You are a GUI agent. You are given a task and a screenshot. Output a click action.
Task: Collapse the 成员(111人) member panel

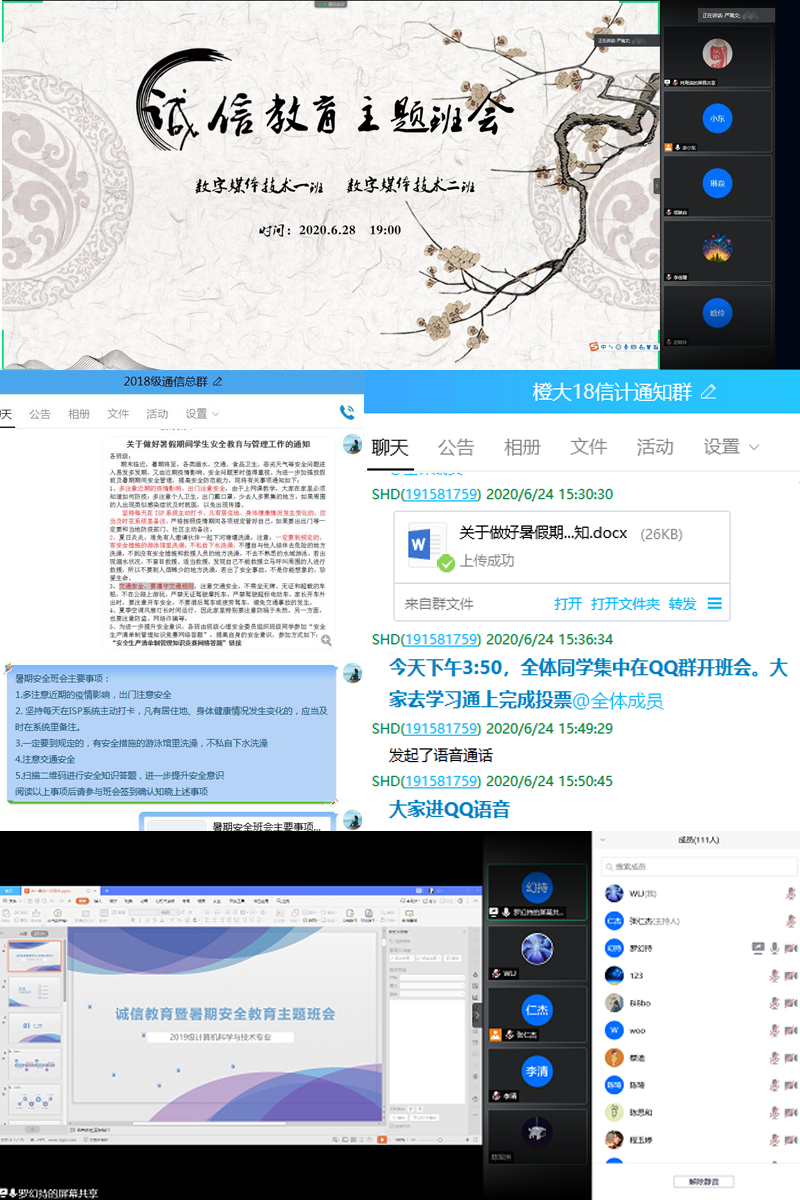tap(602, 843)
